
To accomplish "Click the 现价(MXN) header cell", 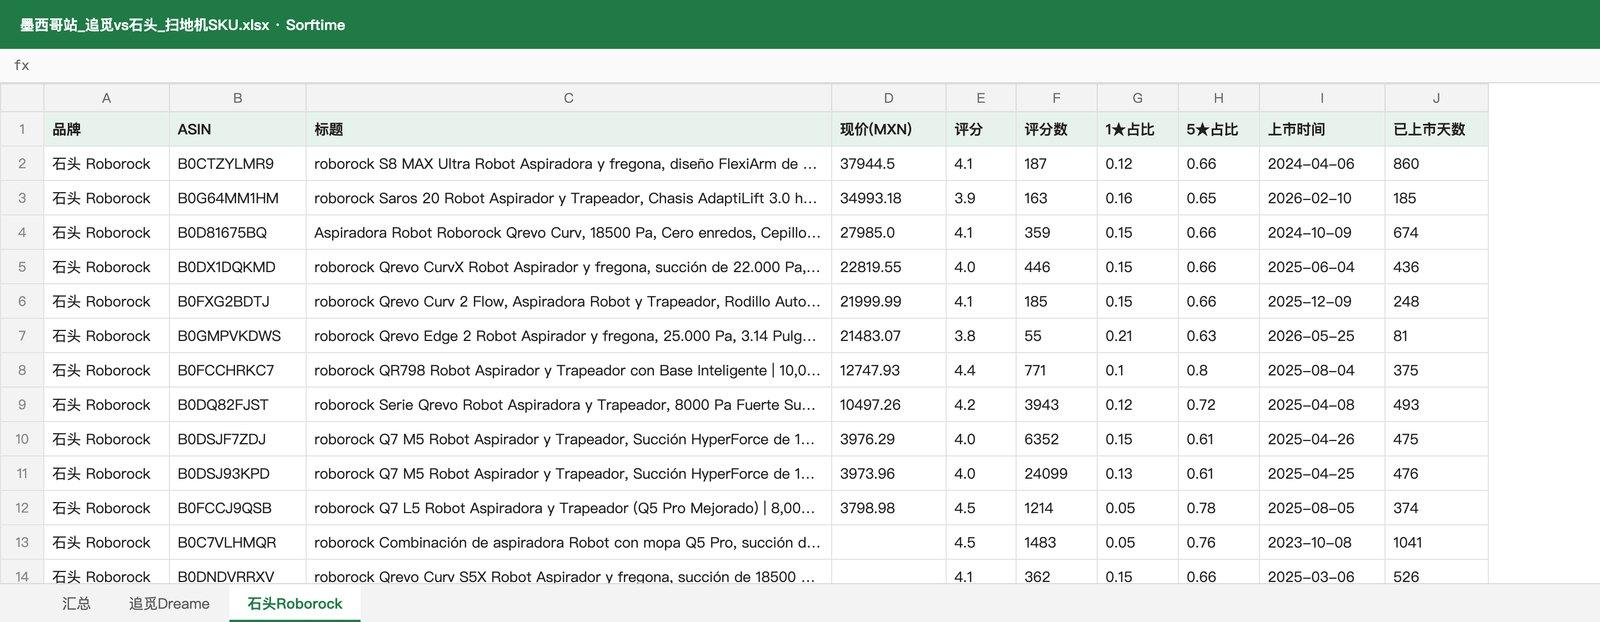I will point(888,129).
